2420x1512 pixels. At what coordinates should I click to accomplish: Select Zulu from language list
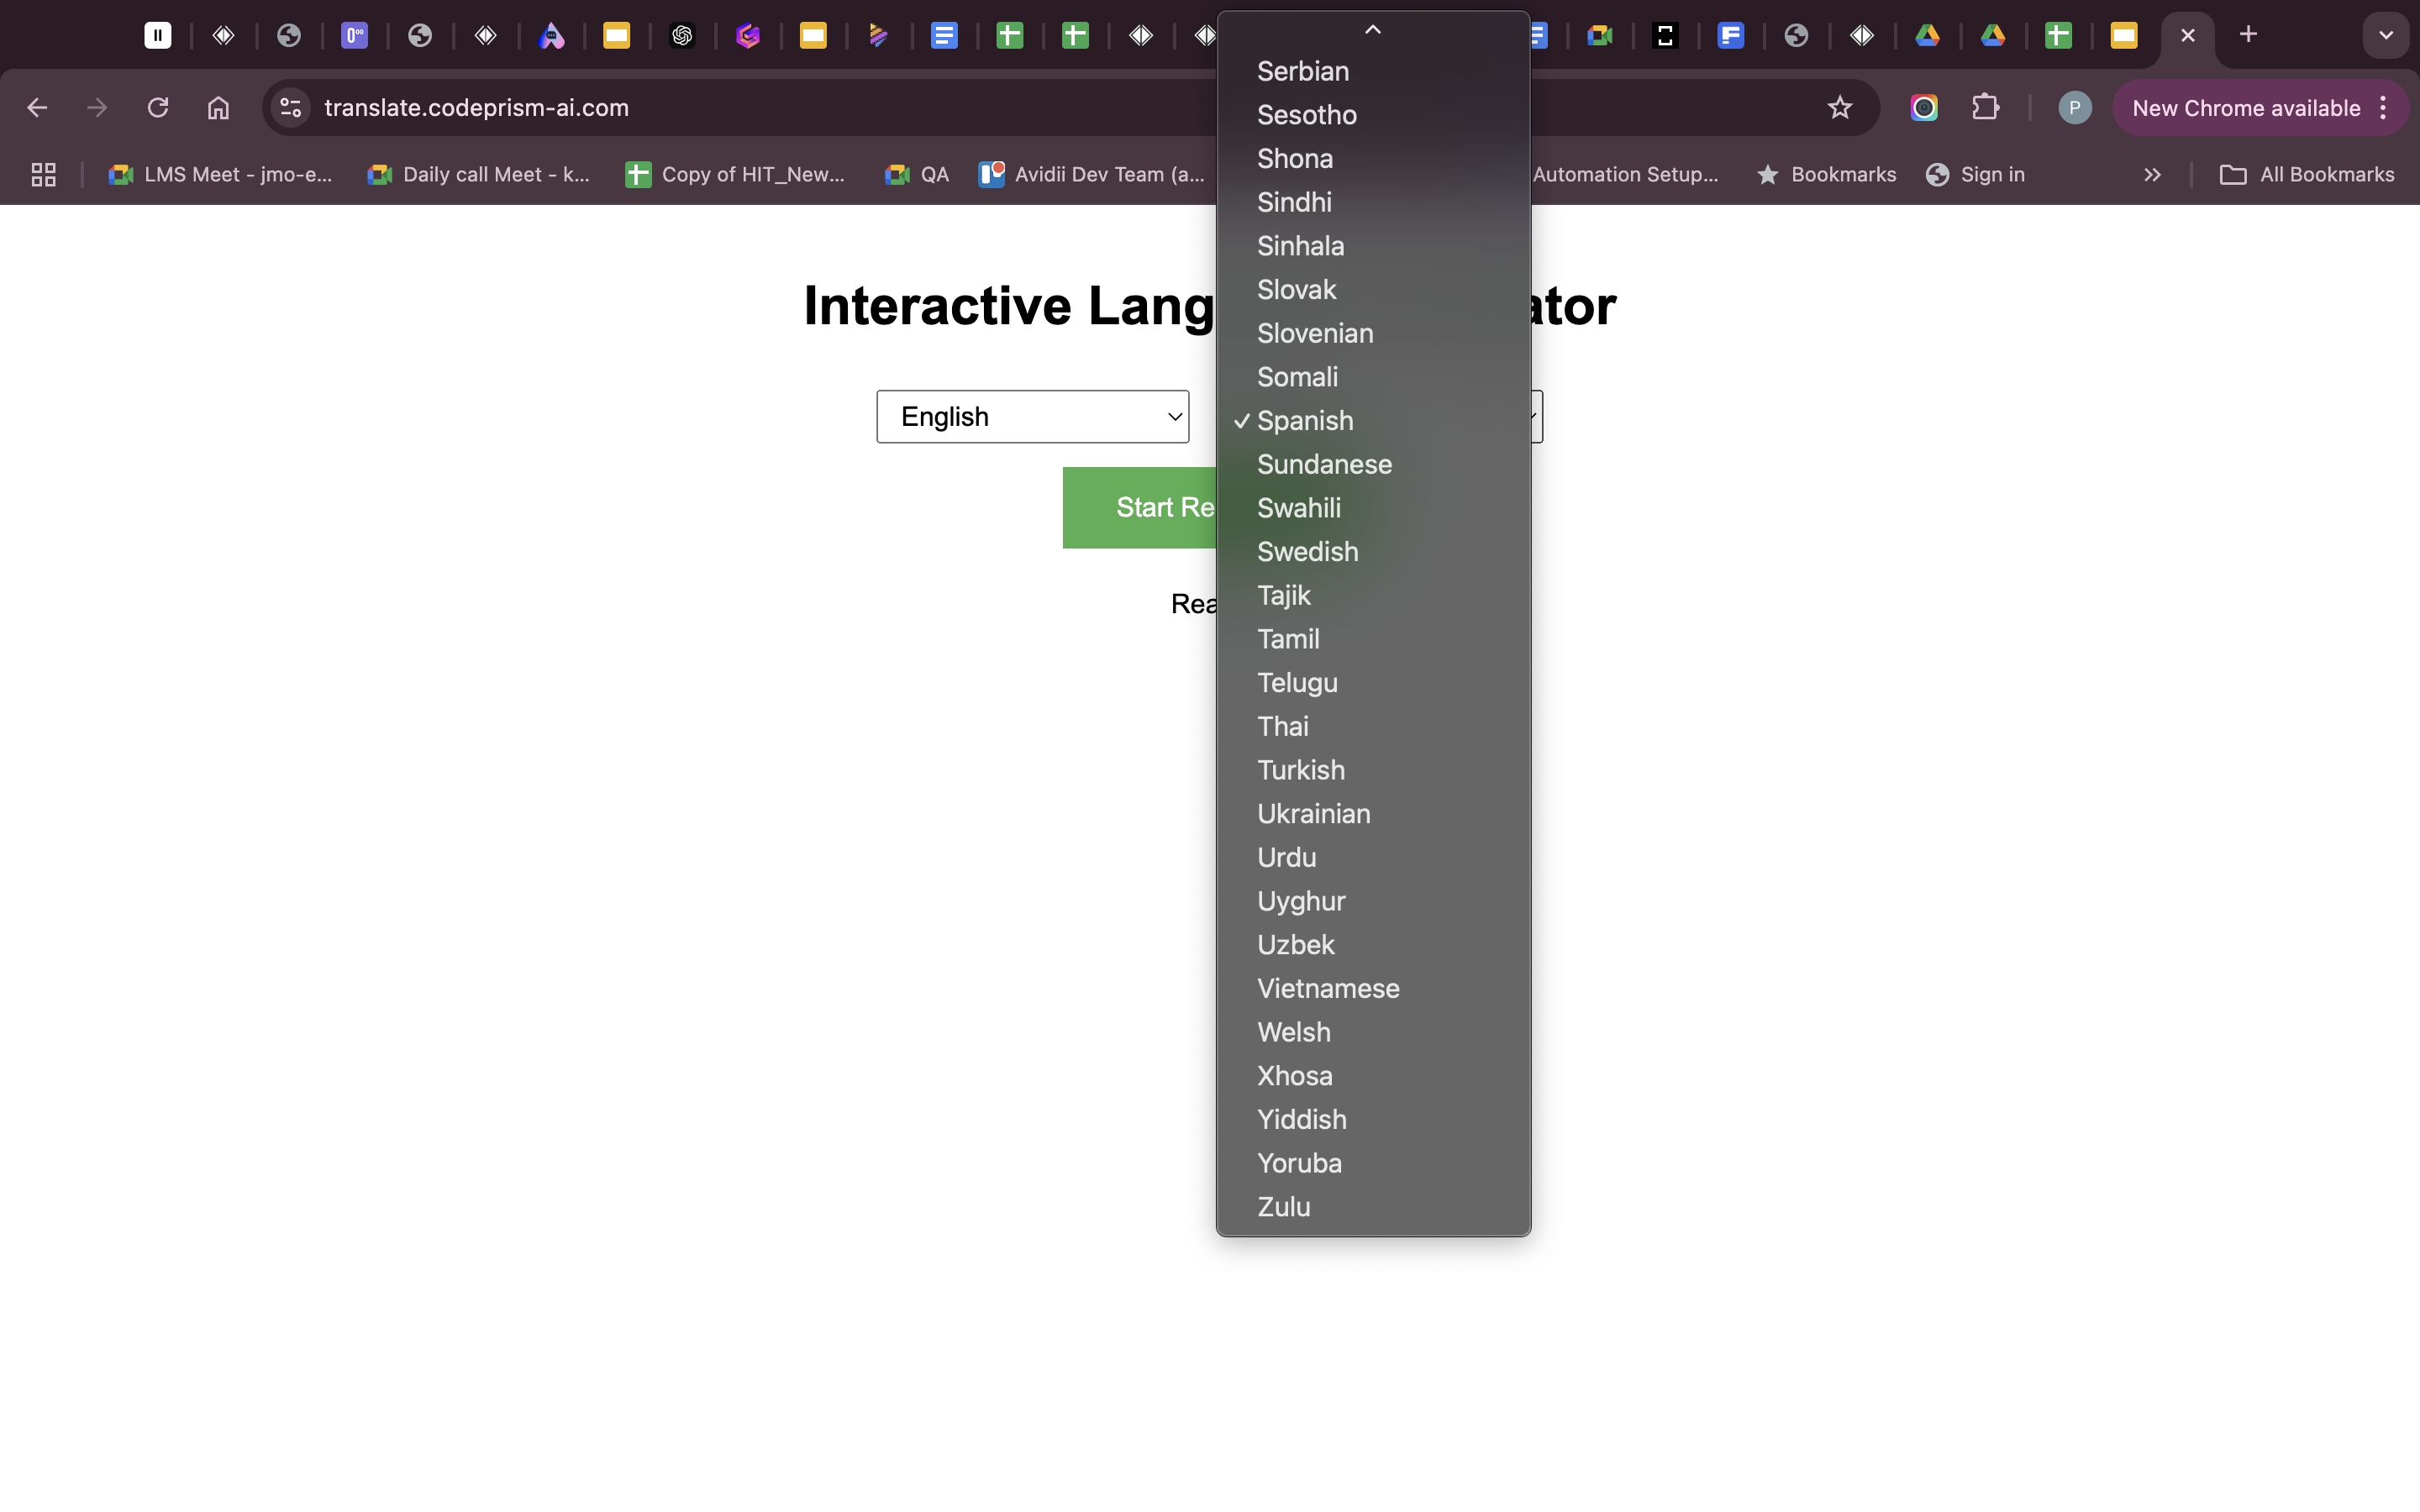[1282, 1207]
